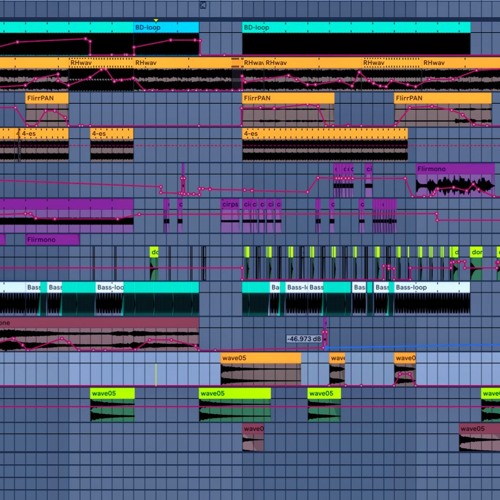Click the yellow insert marker triangle above BD-loop
Screen dimensions: 500x500
pos(156,20)
